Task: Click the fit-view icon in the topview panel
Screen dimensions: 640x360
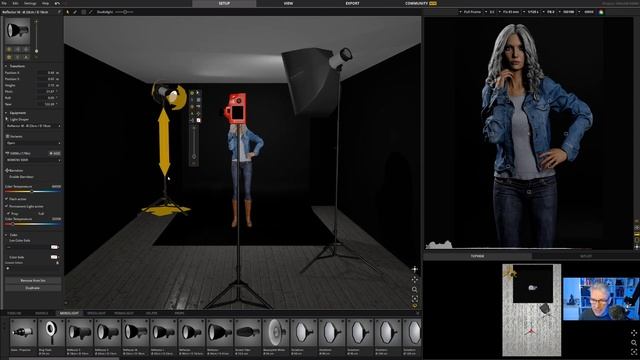Action: point(634,351)
